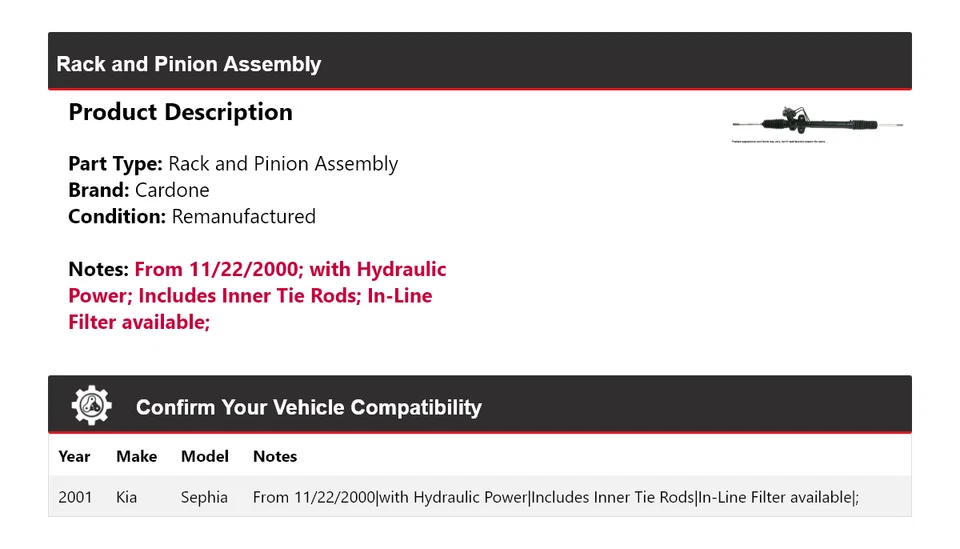Image resolution: width=960 pixels, height=549 pixels.
Task: Click the Condition Remanufactured line
Action: coord(192,216)
